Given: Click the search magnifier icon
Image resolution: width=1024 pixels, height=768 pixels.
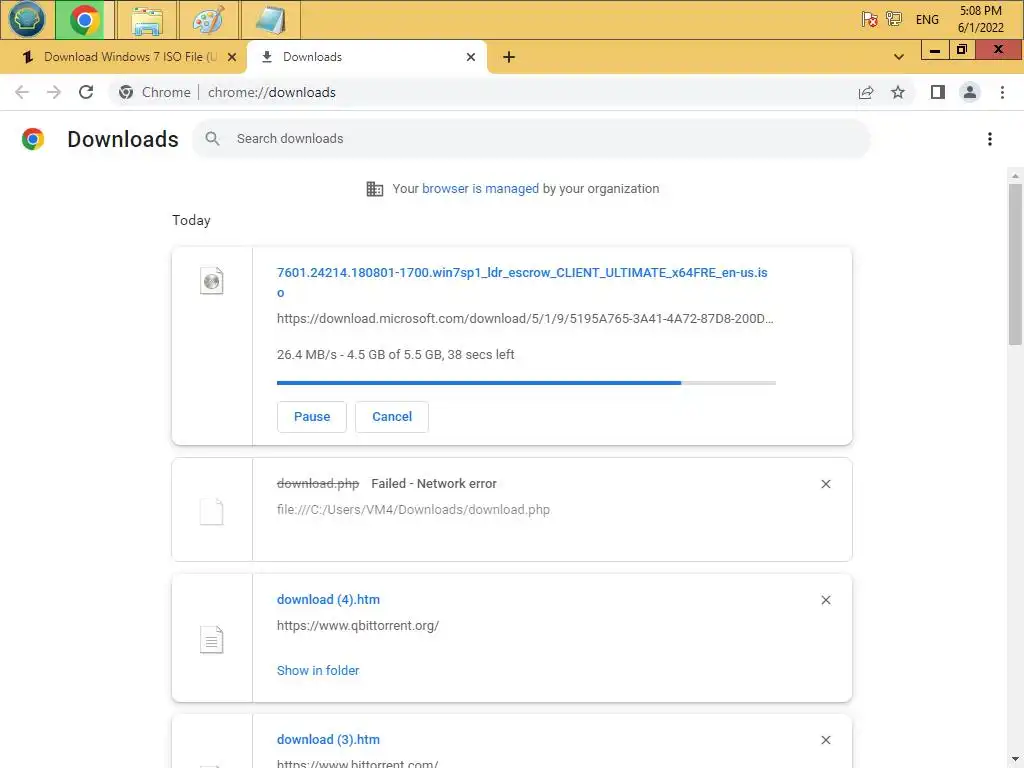Looking at the screenshot, I should 212,138.
